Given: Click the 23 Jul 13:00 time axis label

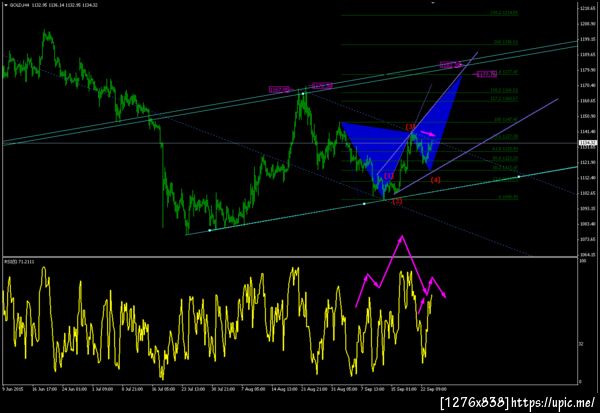Looking at the screenshot, I should point(193,389).
